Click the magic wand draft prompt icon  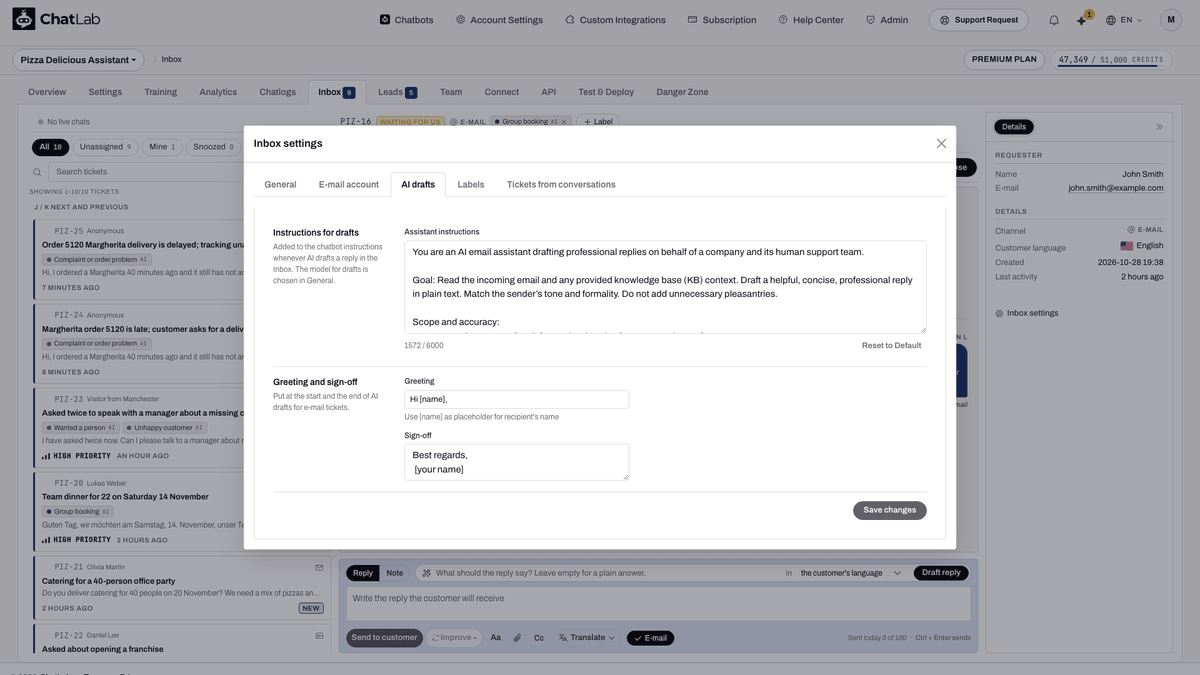coord(427,573)
